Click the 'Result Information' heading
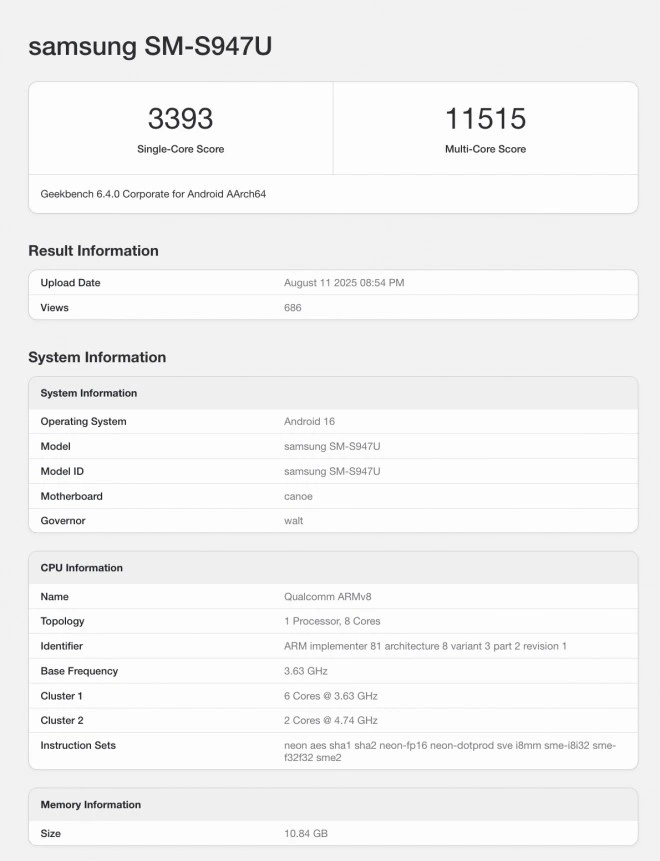Screen dimensions: 660x861 [x=93, y=250]
